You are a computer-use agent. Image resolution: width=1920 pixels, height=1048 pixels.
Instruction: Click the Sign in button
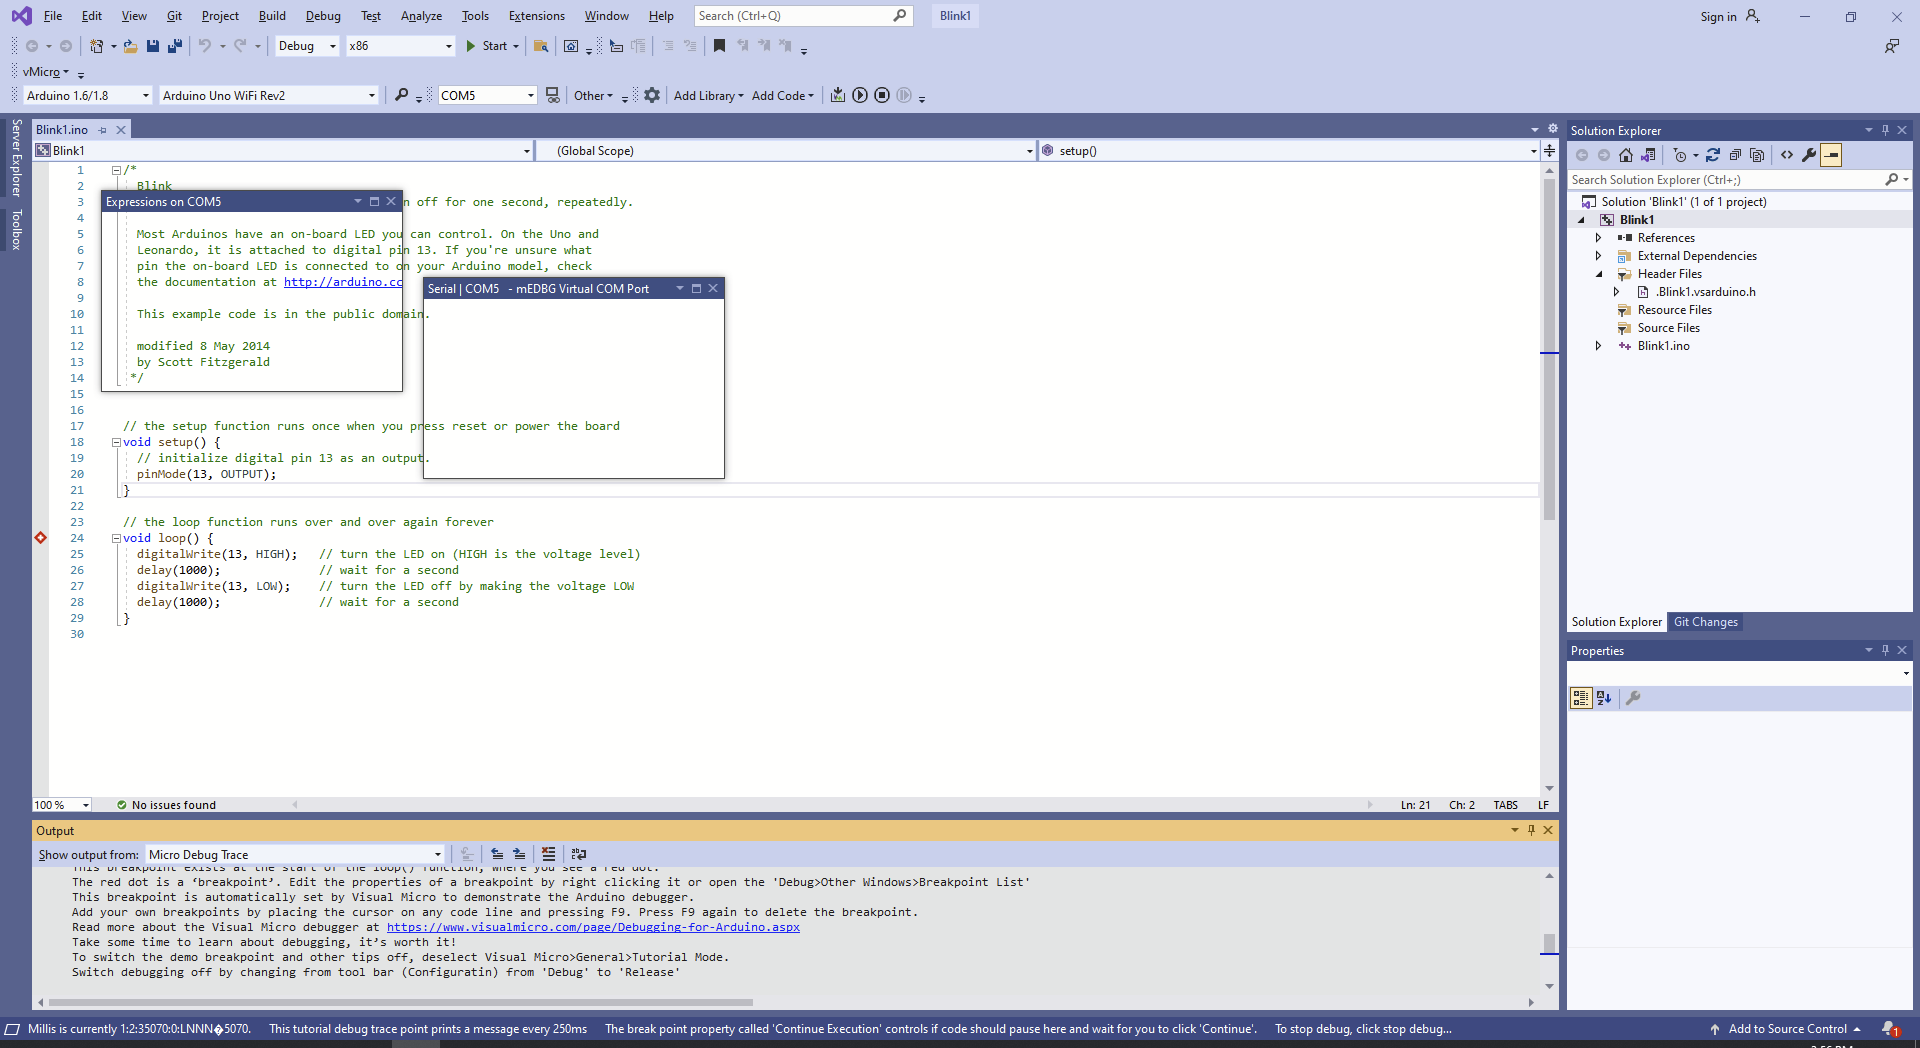pos(1729,16)
